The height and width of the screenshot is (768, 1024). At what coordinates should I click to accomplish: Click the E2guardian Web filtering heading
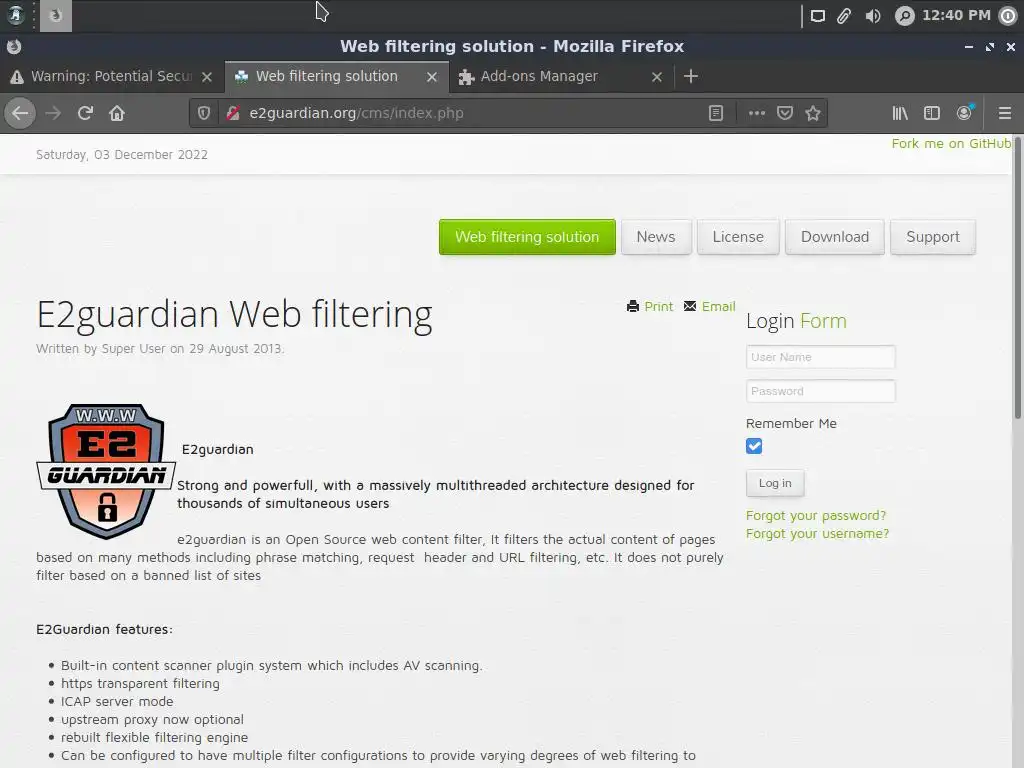click(x=234, y=315)
